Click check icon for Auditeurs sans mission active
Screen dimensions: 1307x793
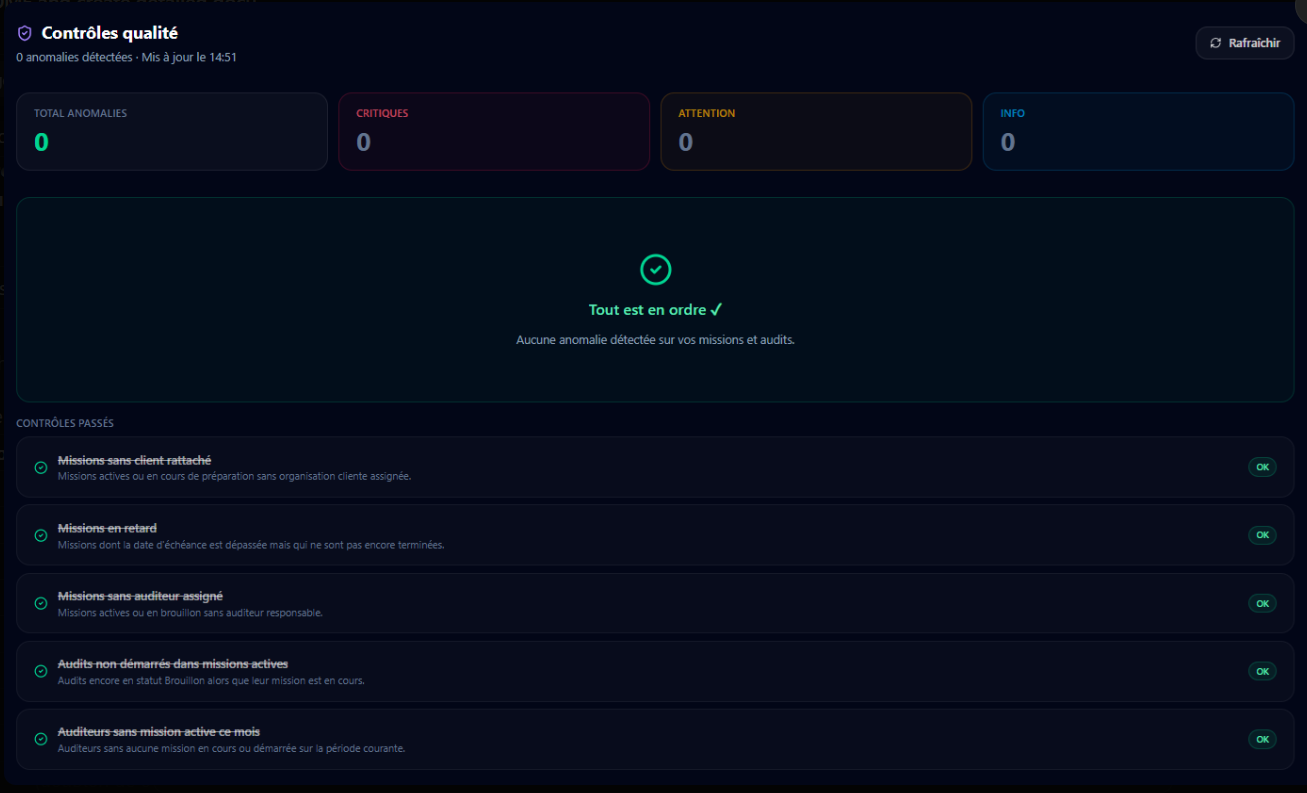coord(41,739)
